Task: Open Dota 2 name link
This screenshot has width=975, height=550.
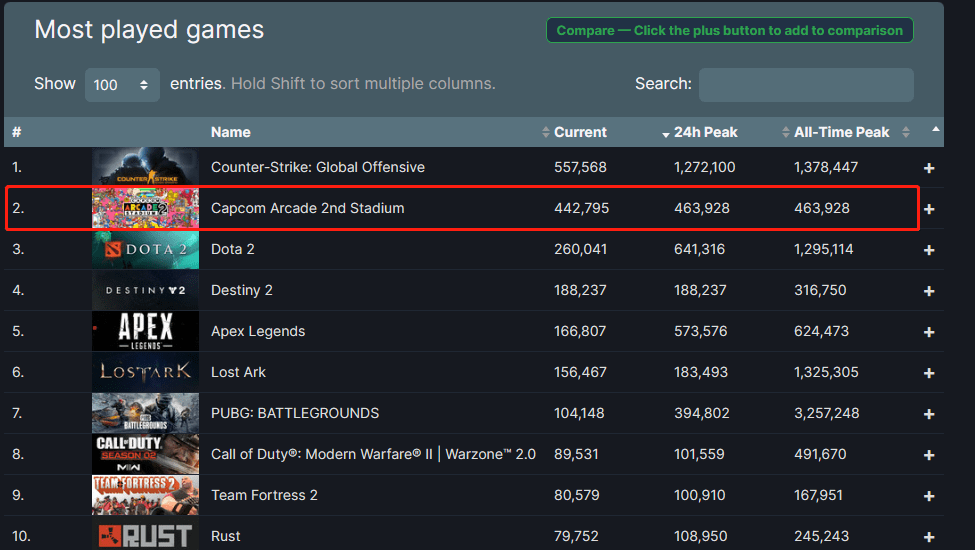Action: 233,249
